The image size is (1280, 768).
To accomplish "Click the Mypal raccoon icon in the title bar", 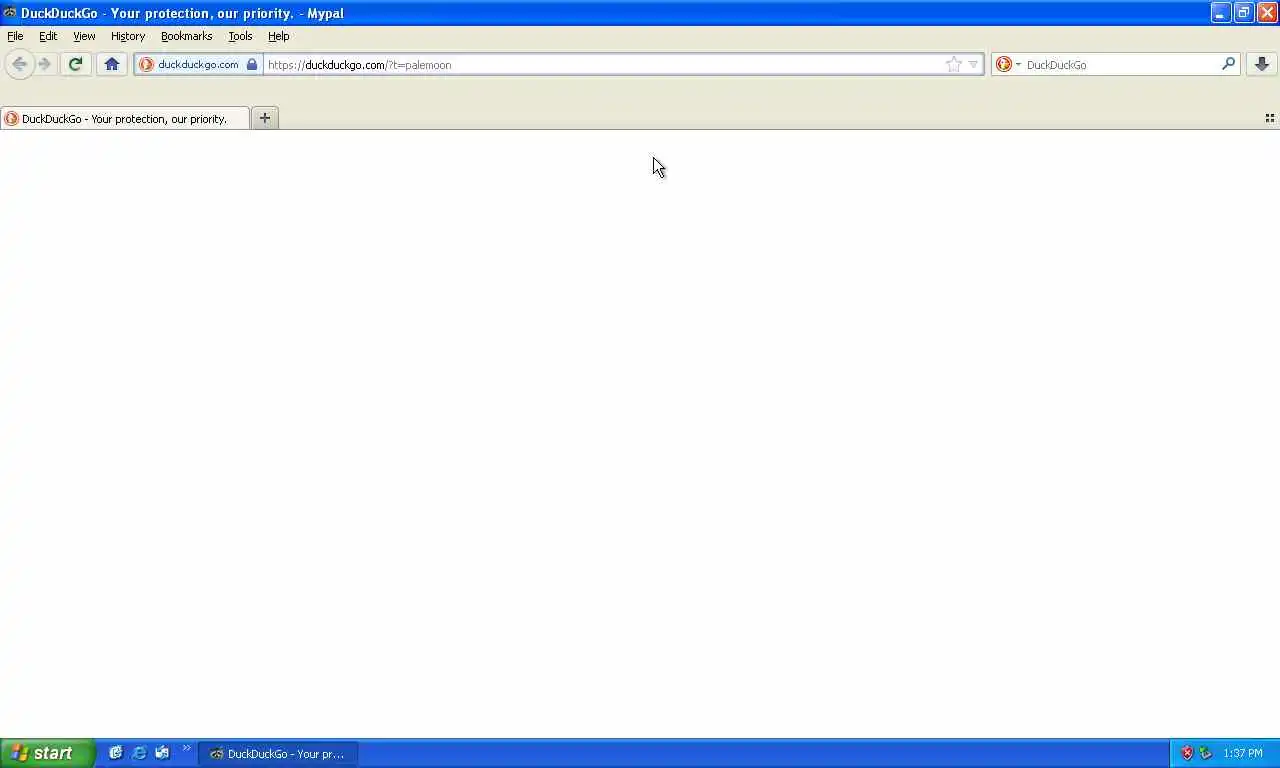I will pyautogui.click(x=10, y=13).
